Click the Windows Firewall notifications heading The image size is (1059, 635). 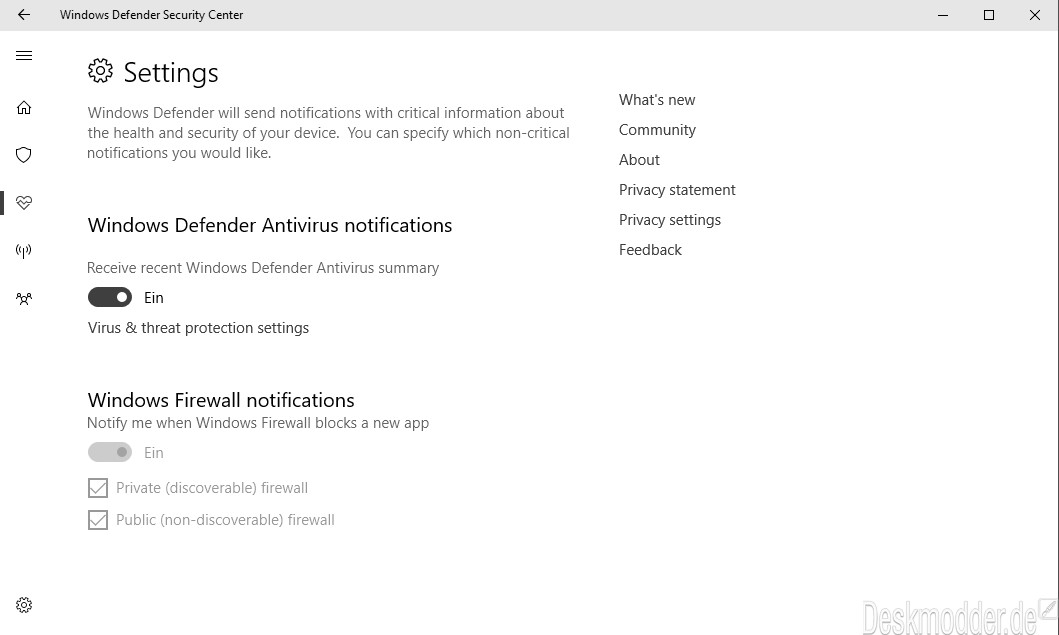pos(221,400)
